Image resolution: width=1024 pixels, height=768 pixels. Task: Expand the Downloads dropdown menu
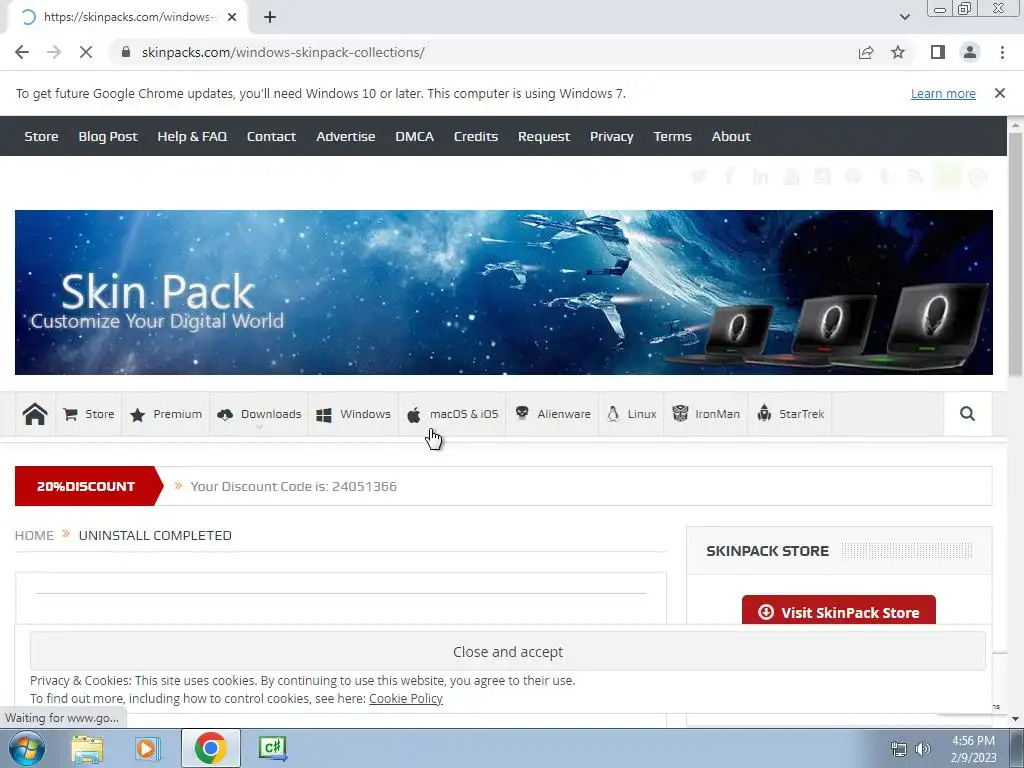[259, 414]
